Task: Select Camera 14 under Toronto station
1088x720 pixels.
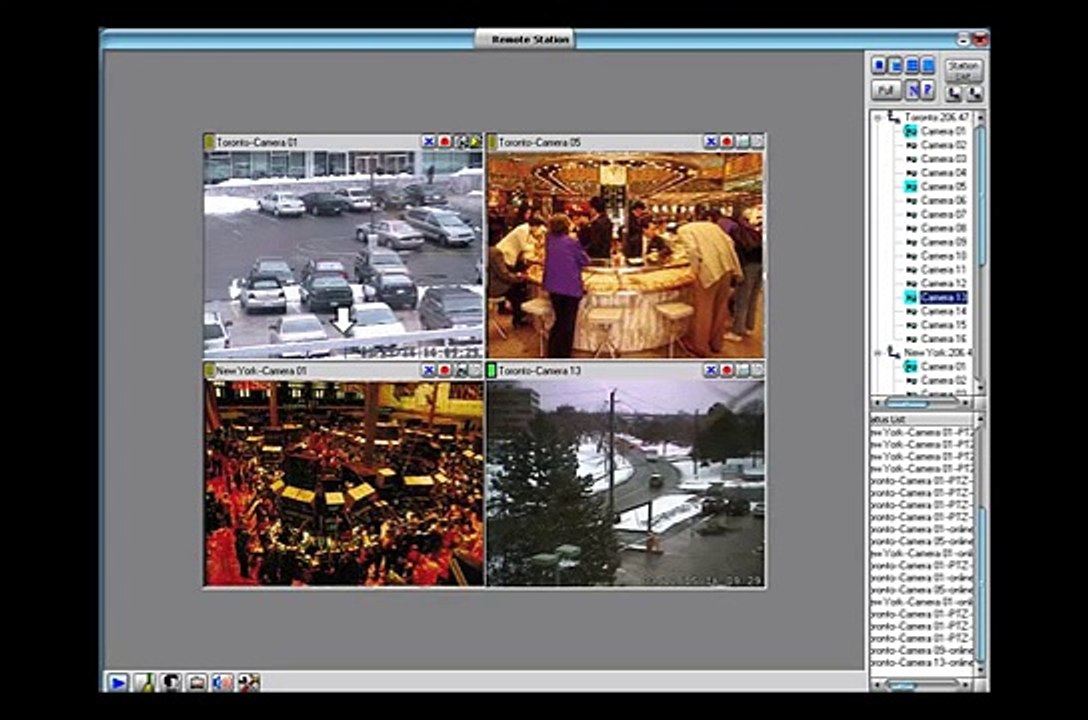Action: 943,311
